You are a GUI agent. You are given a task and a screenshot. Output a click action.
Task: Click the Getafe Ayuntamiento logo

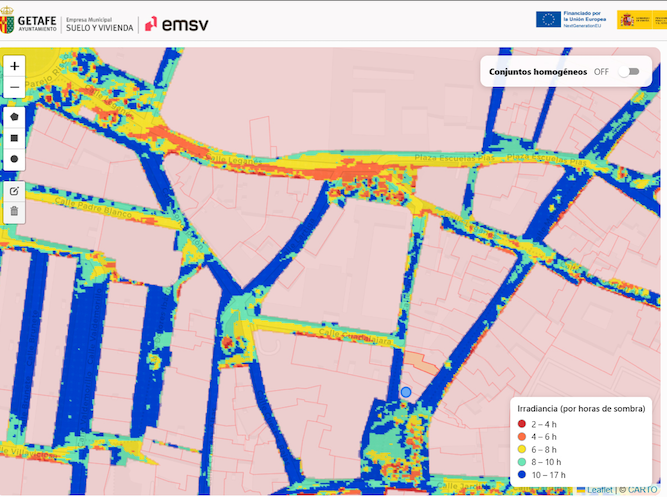(28, 21)
